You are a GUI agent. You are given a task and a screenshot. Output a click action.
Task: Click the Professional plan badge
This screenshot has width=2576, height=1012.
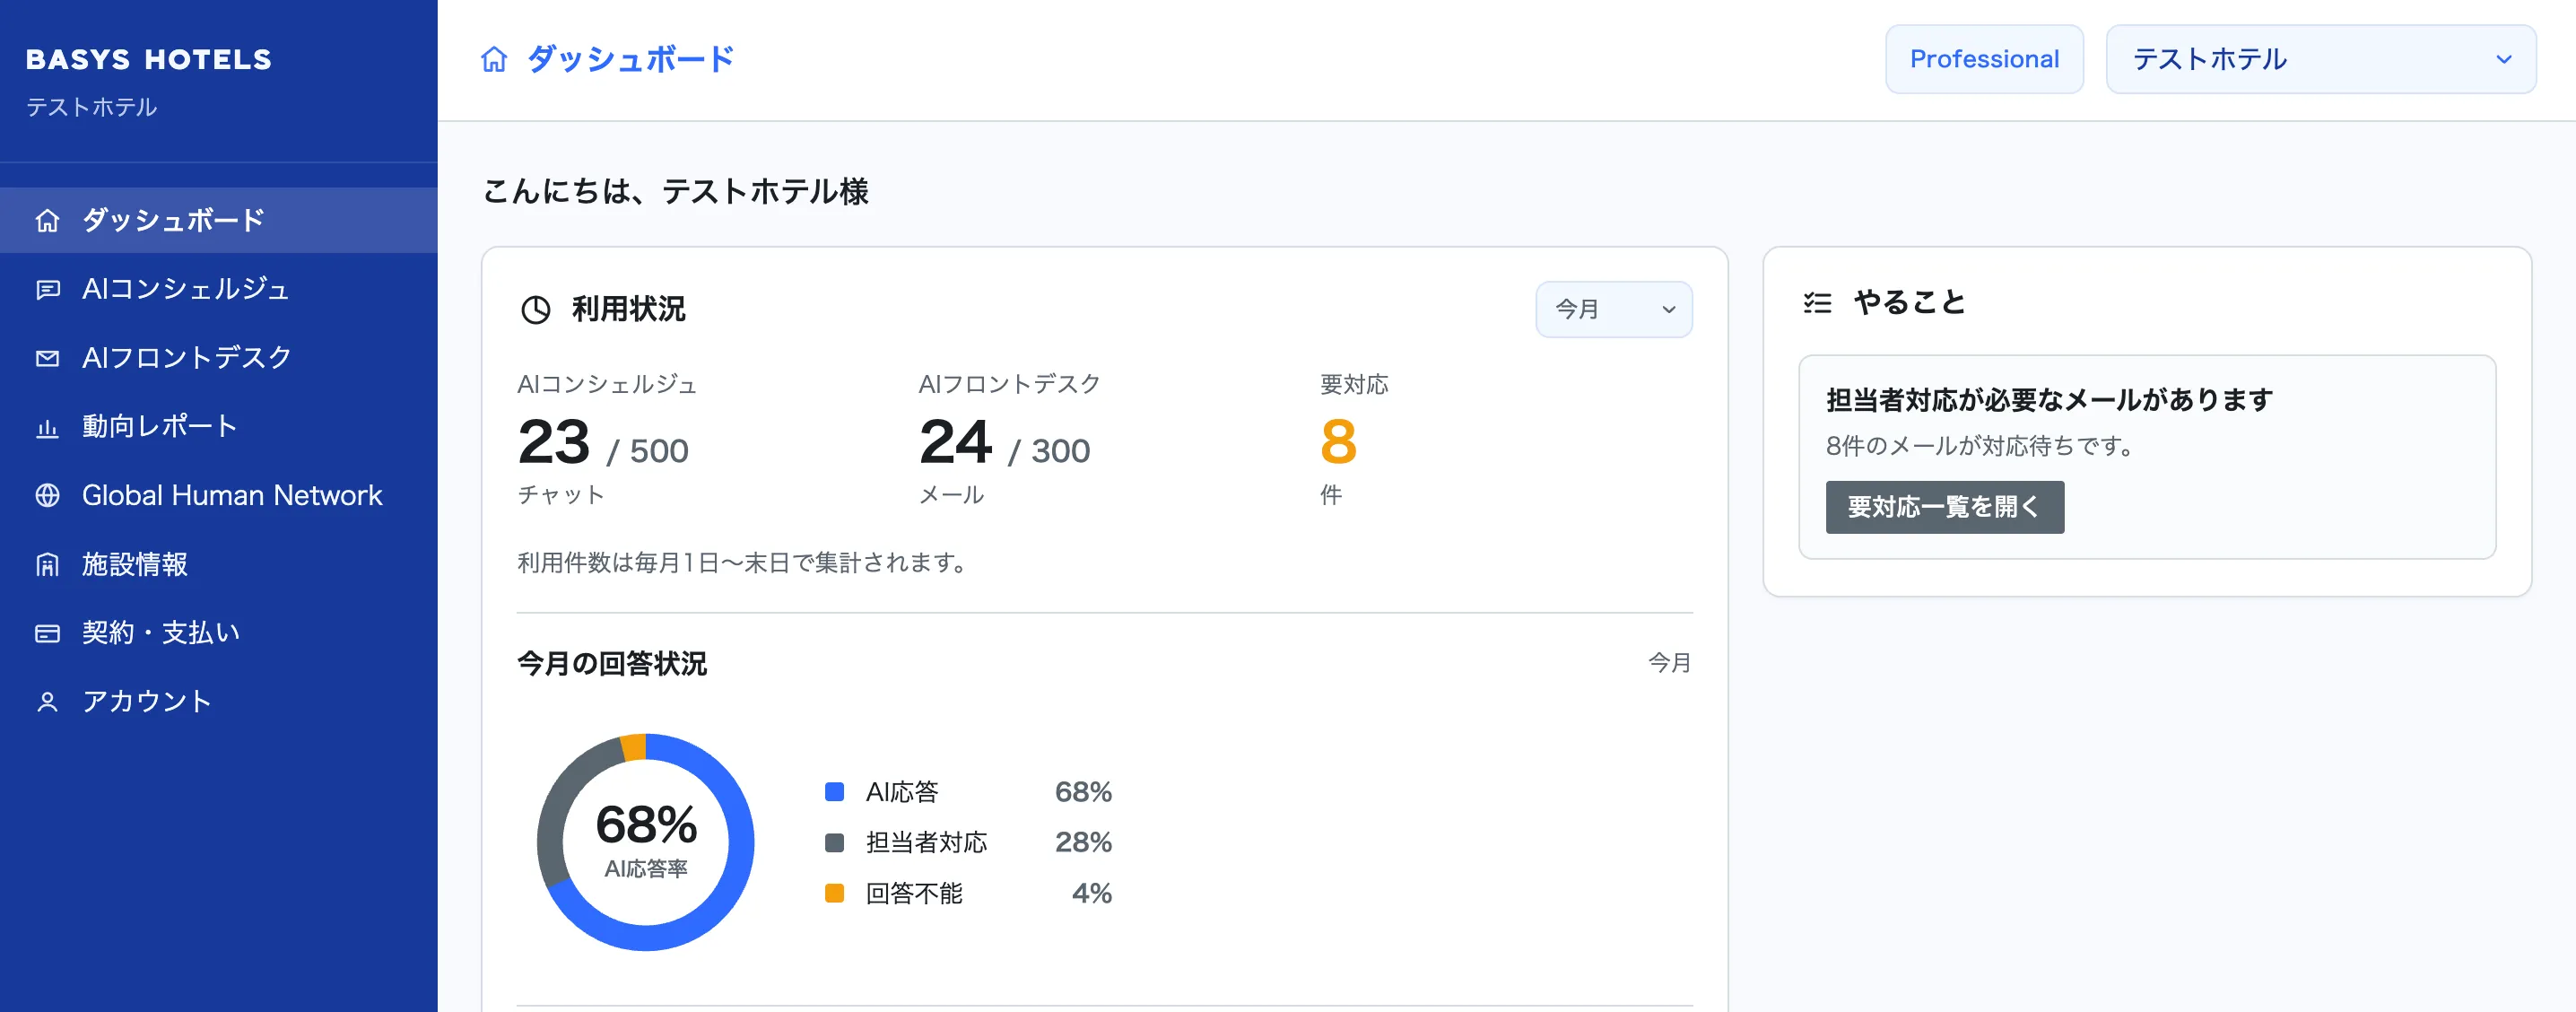click(1984, 59)
